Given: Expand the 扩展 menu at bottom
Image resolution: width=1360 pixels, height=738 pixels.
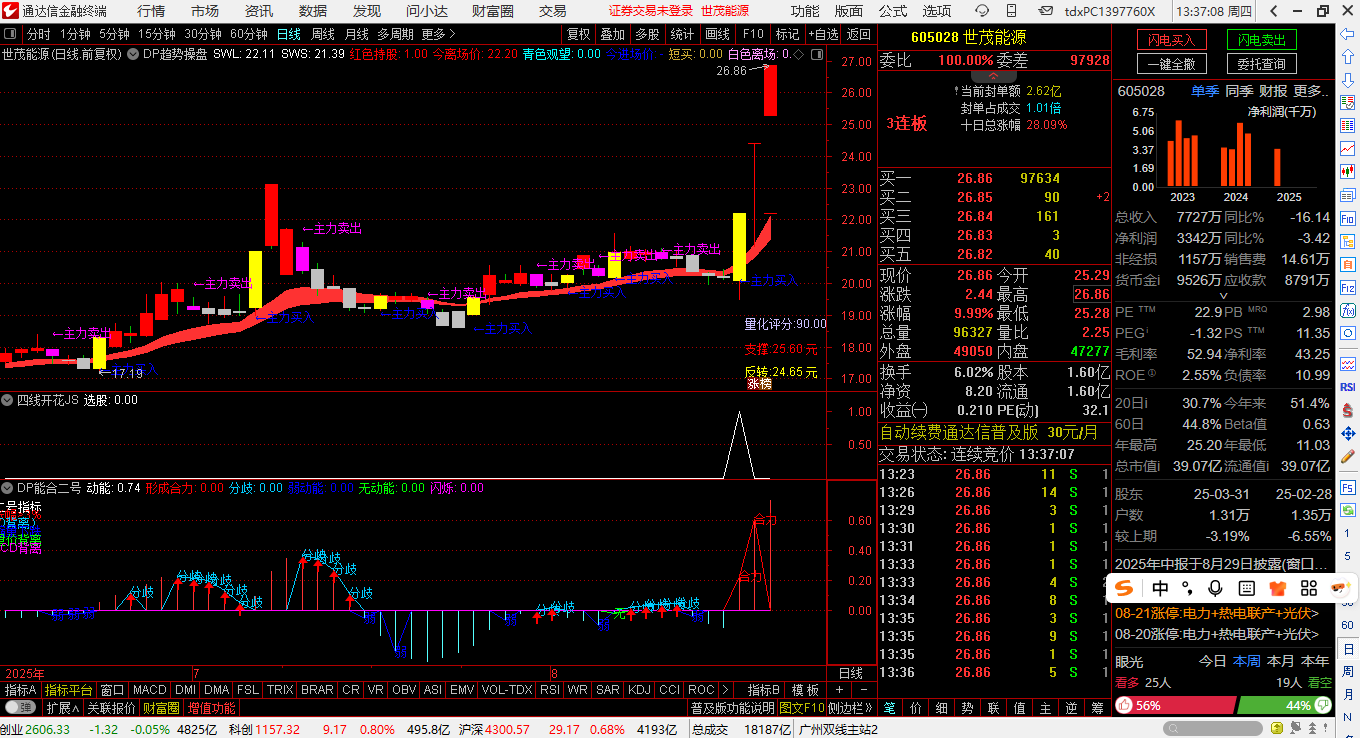Looking at the screenshot, I should [63, 708].
